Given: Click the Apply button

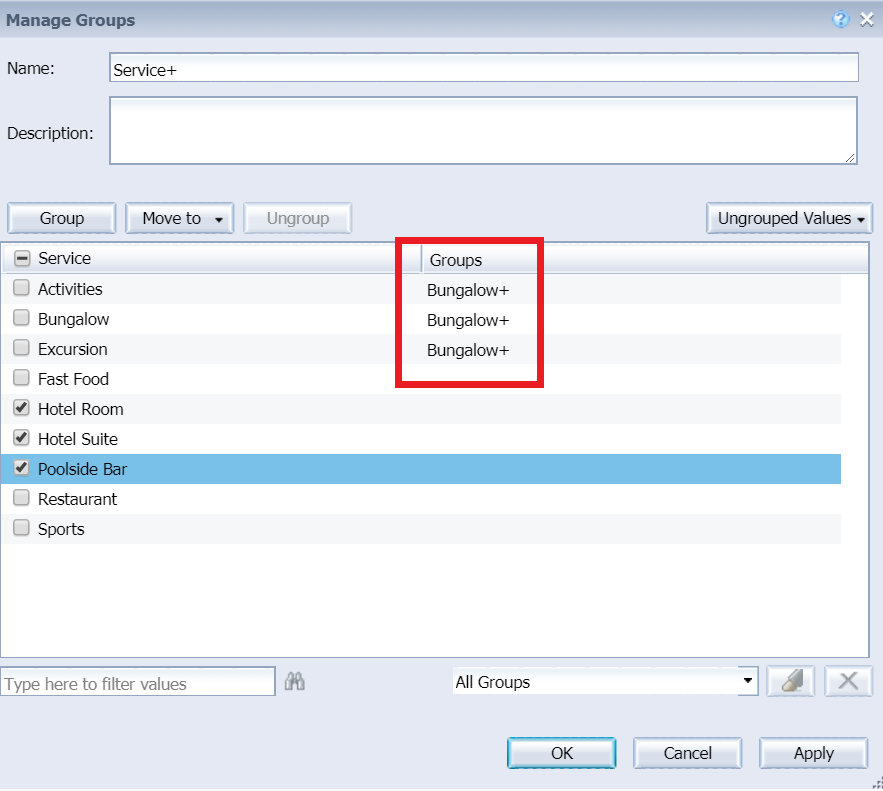Looking at the screenshot, I should [813, 753].
